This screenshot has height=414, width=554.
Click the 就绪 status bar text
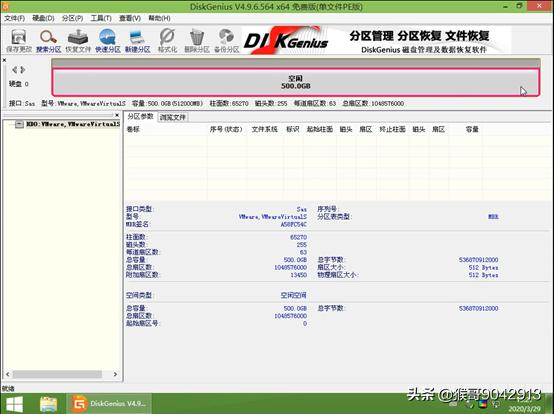point(8,389)
